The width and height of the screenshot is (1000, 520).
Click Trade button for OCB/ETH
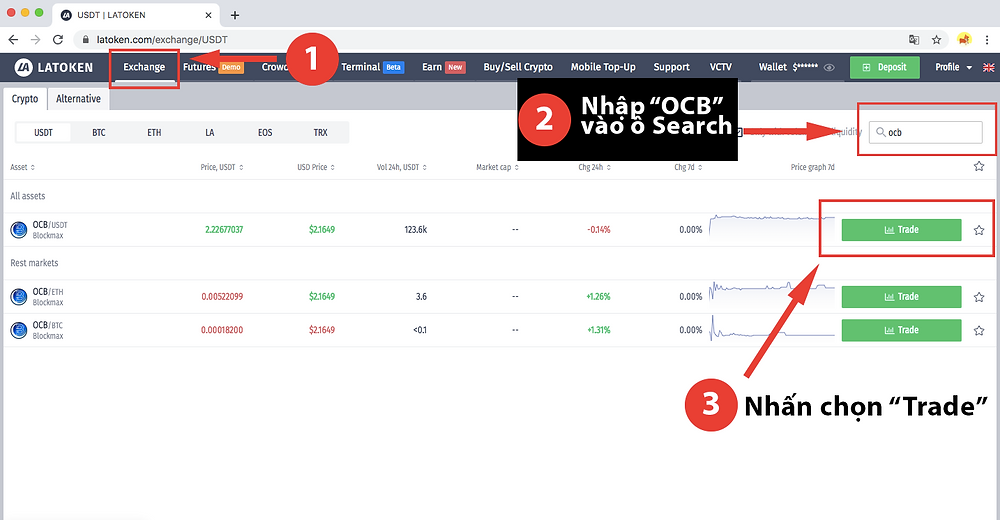[x=901, y=297]
